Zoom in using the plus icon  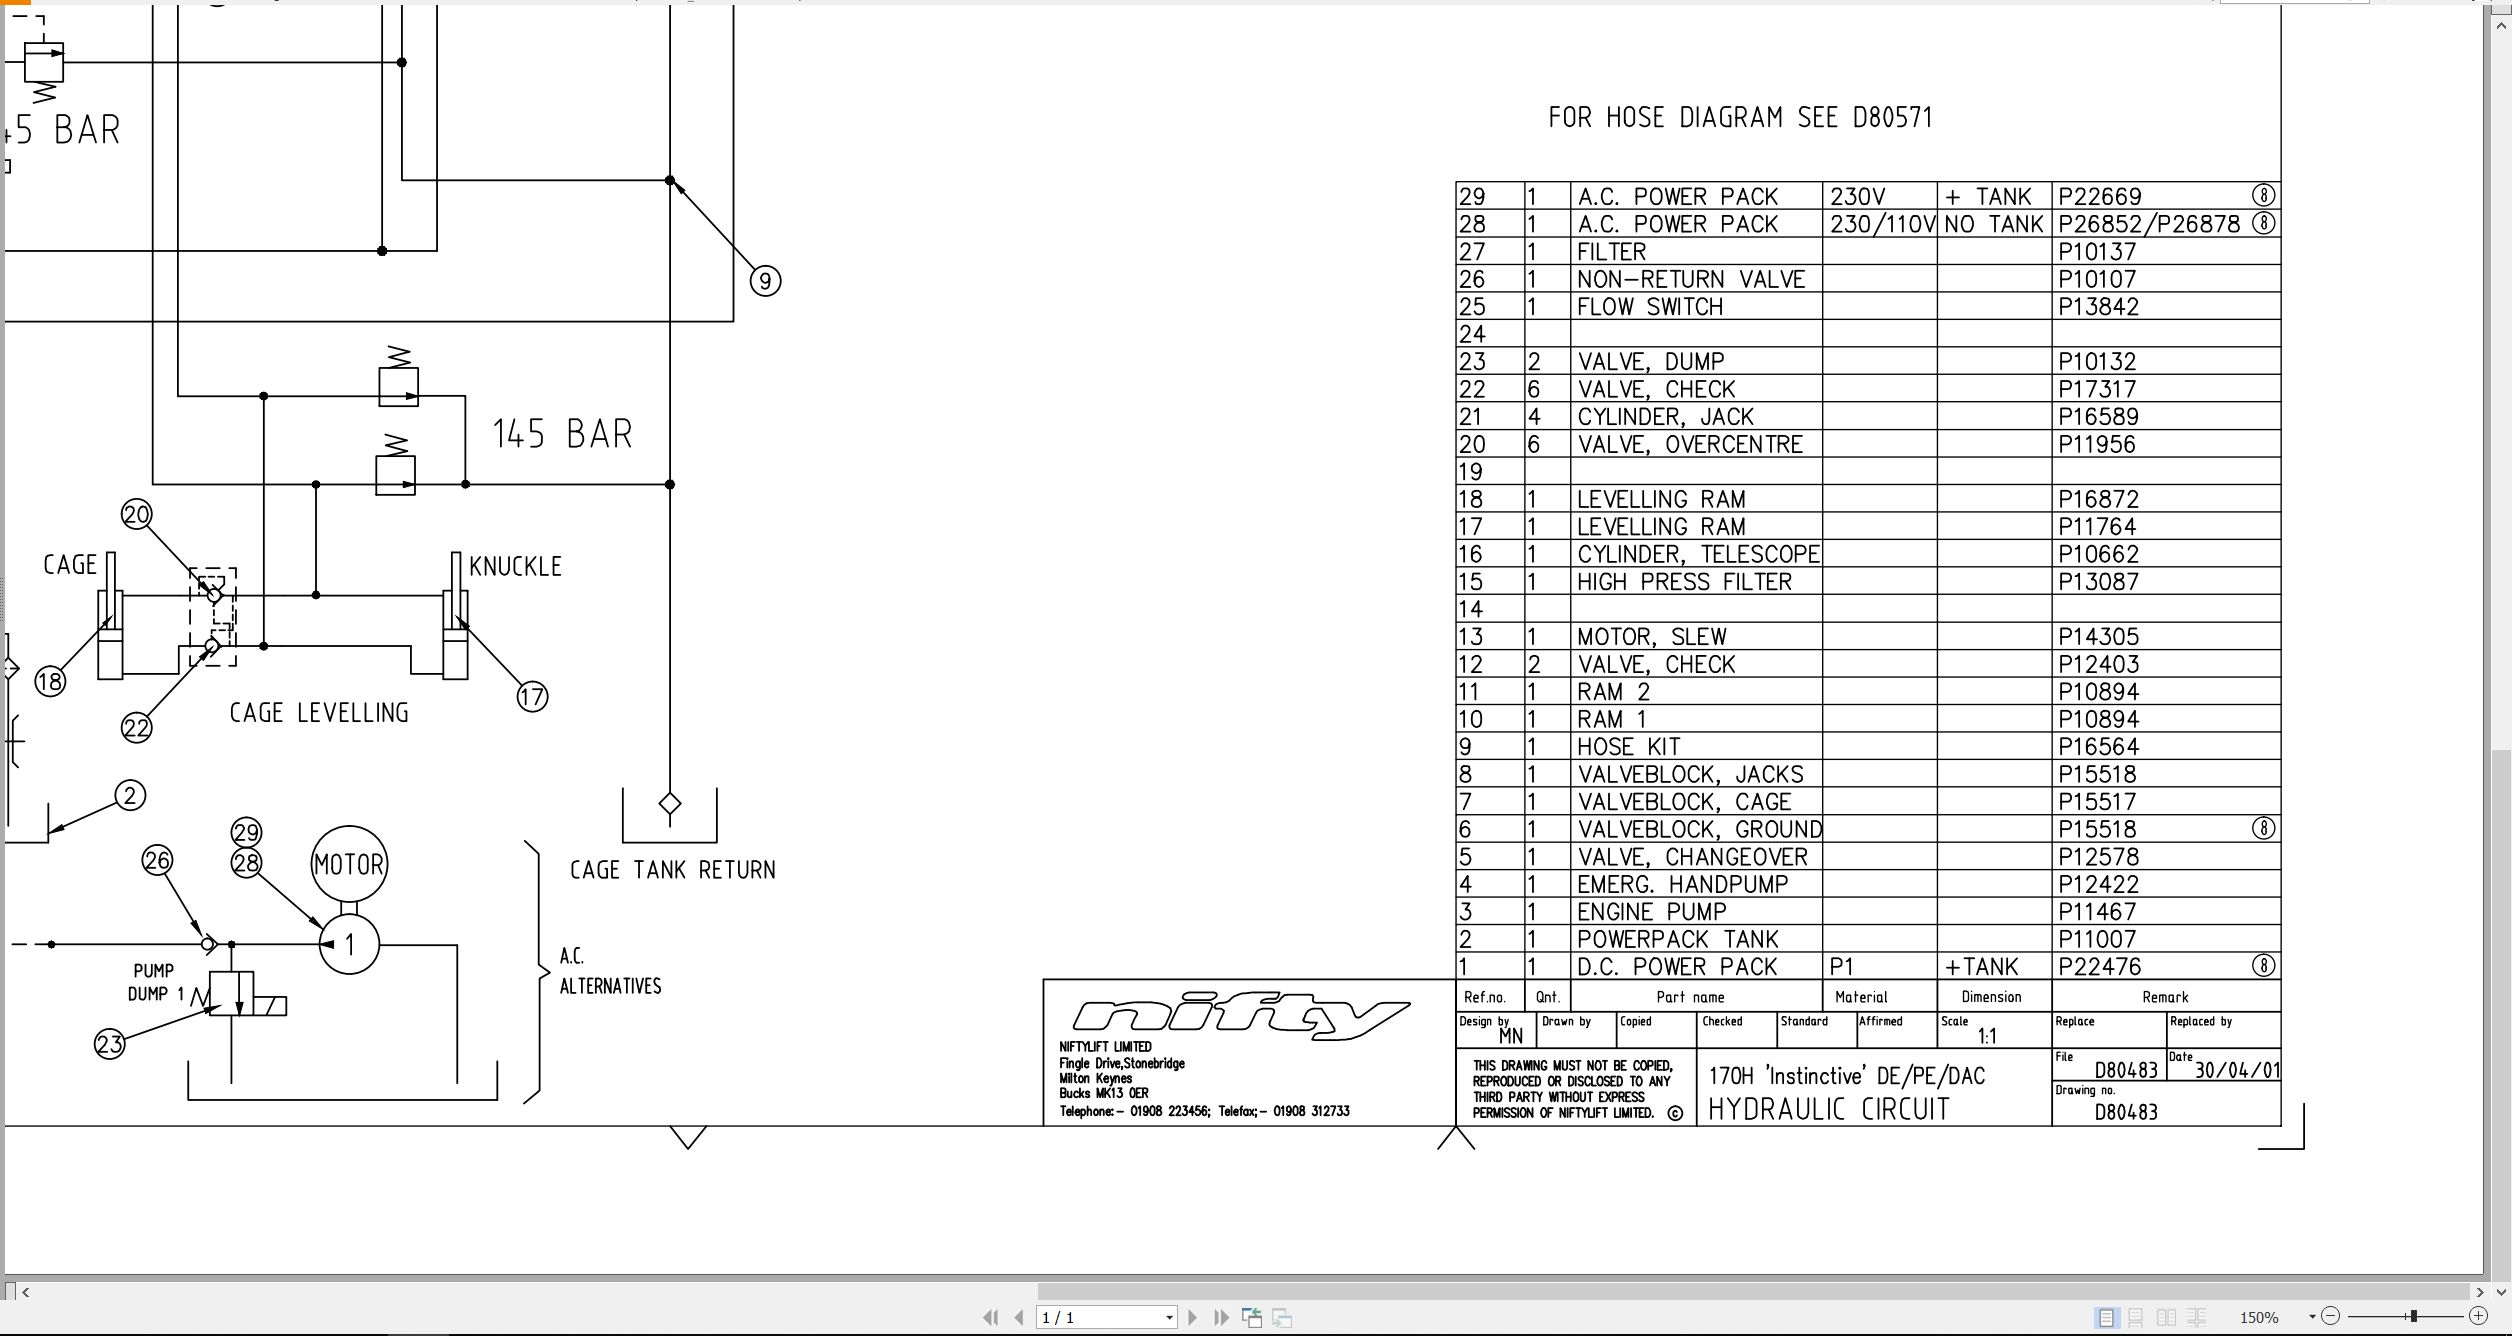click(x=2479, y=1317)
